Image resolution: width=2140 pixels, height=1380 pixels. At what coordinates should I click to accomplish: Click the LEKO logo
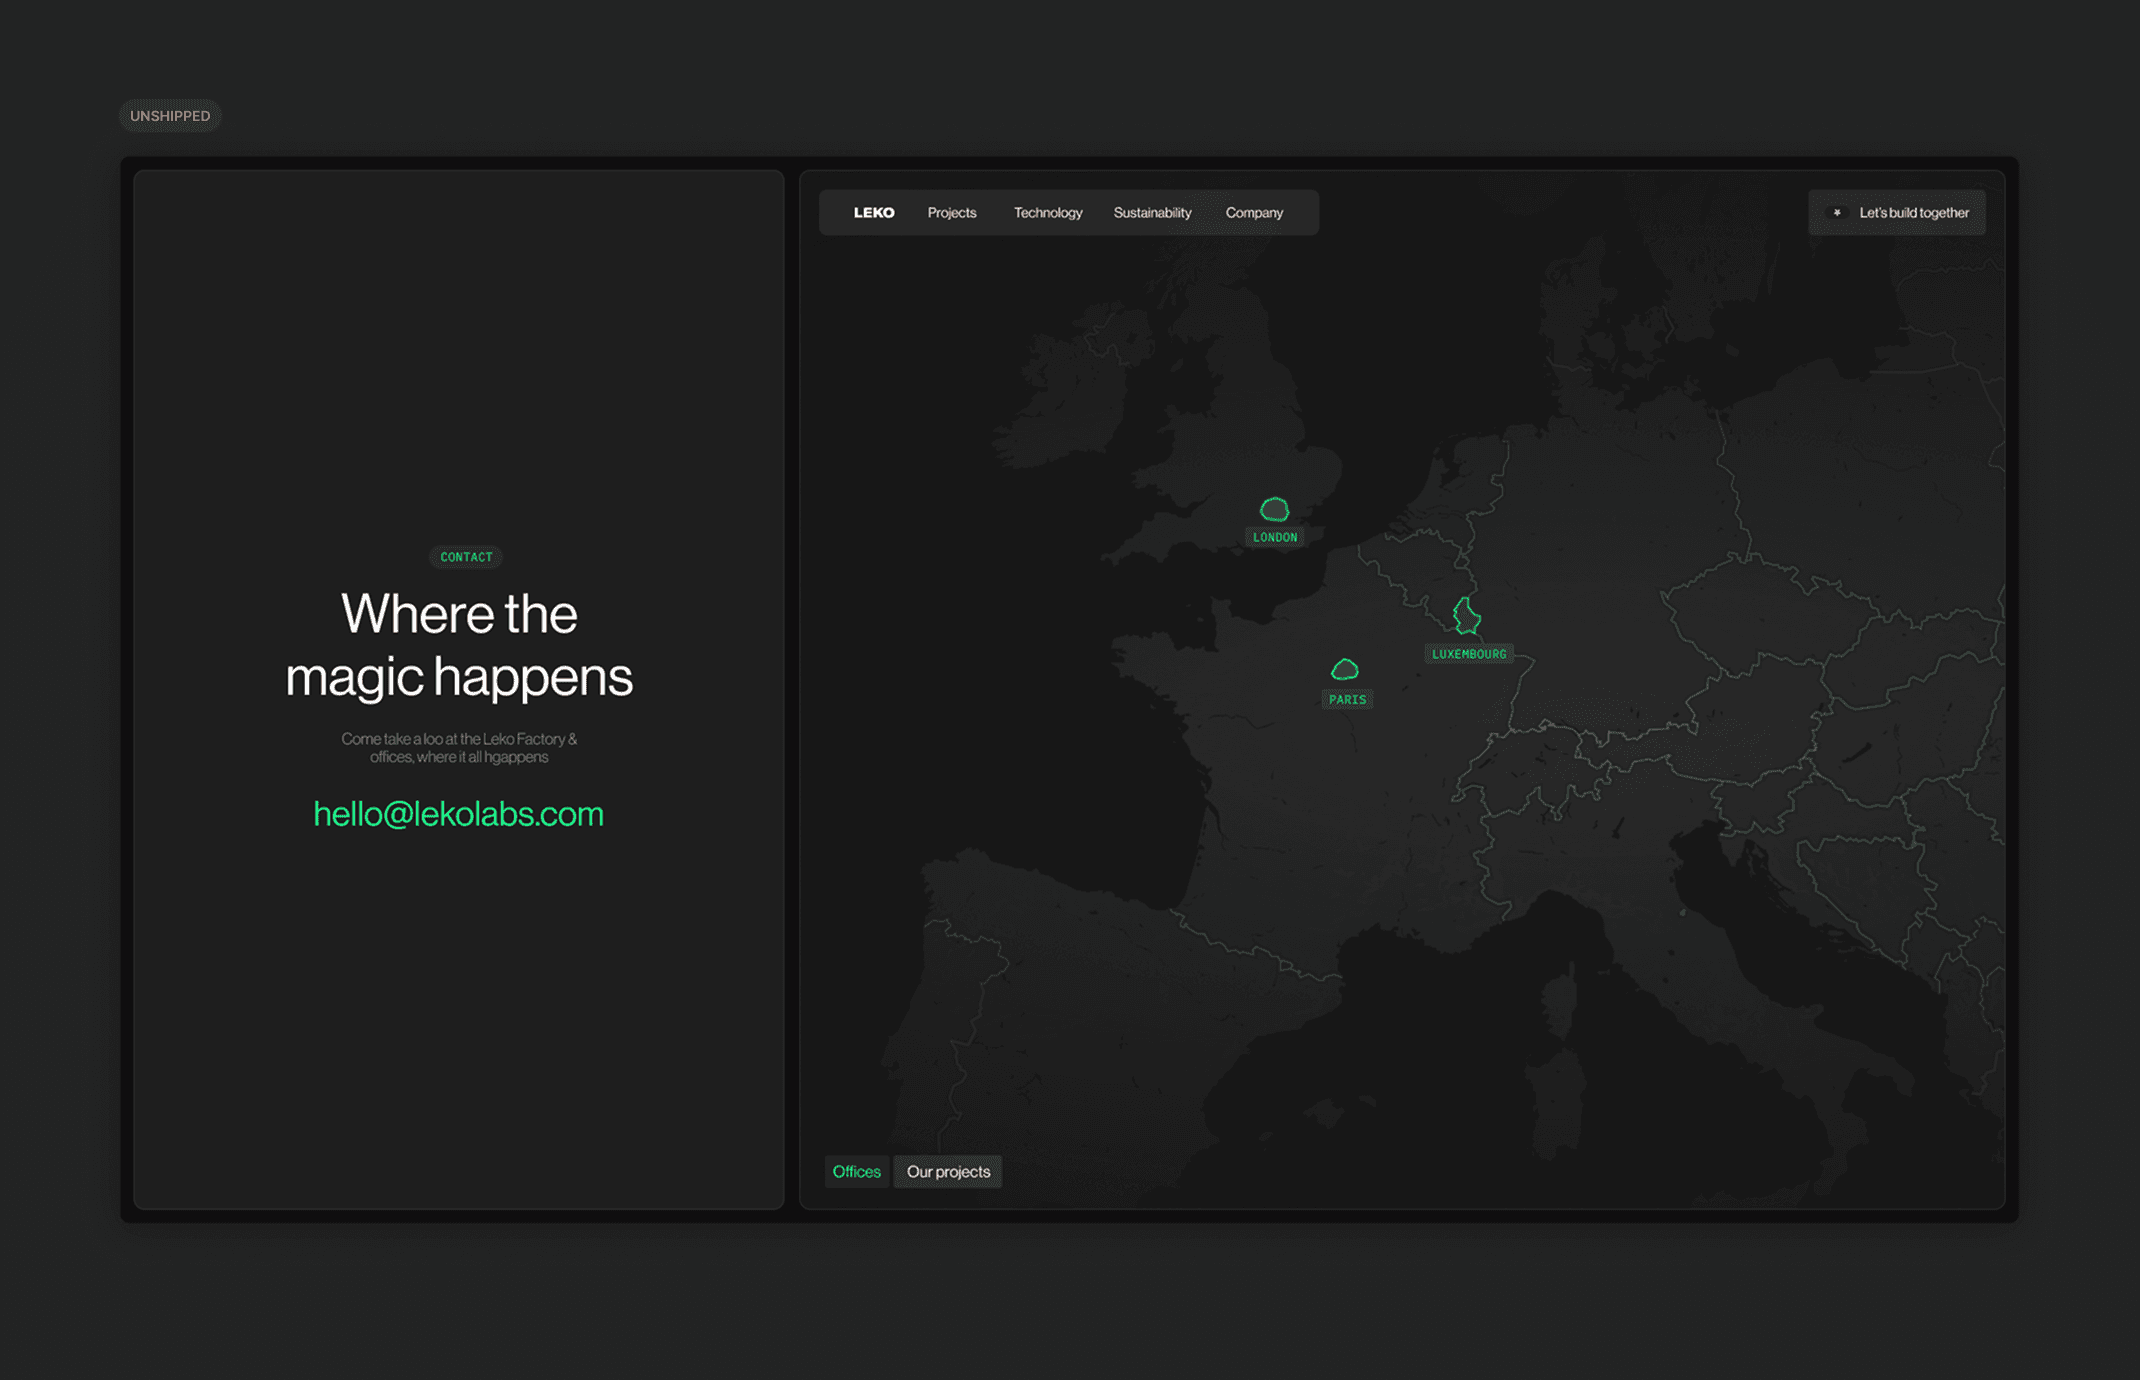point(873,213)
